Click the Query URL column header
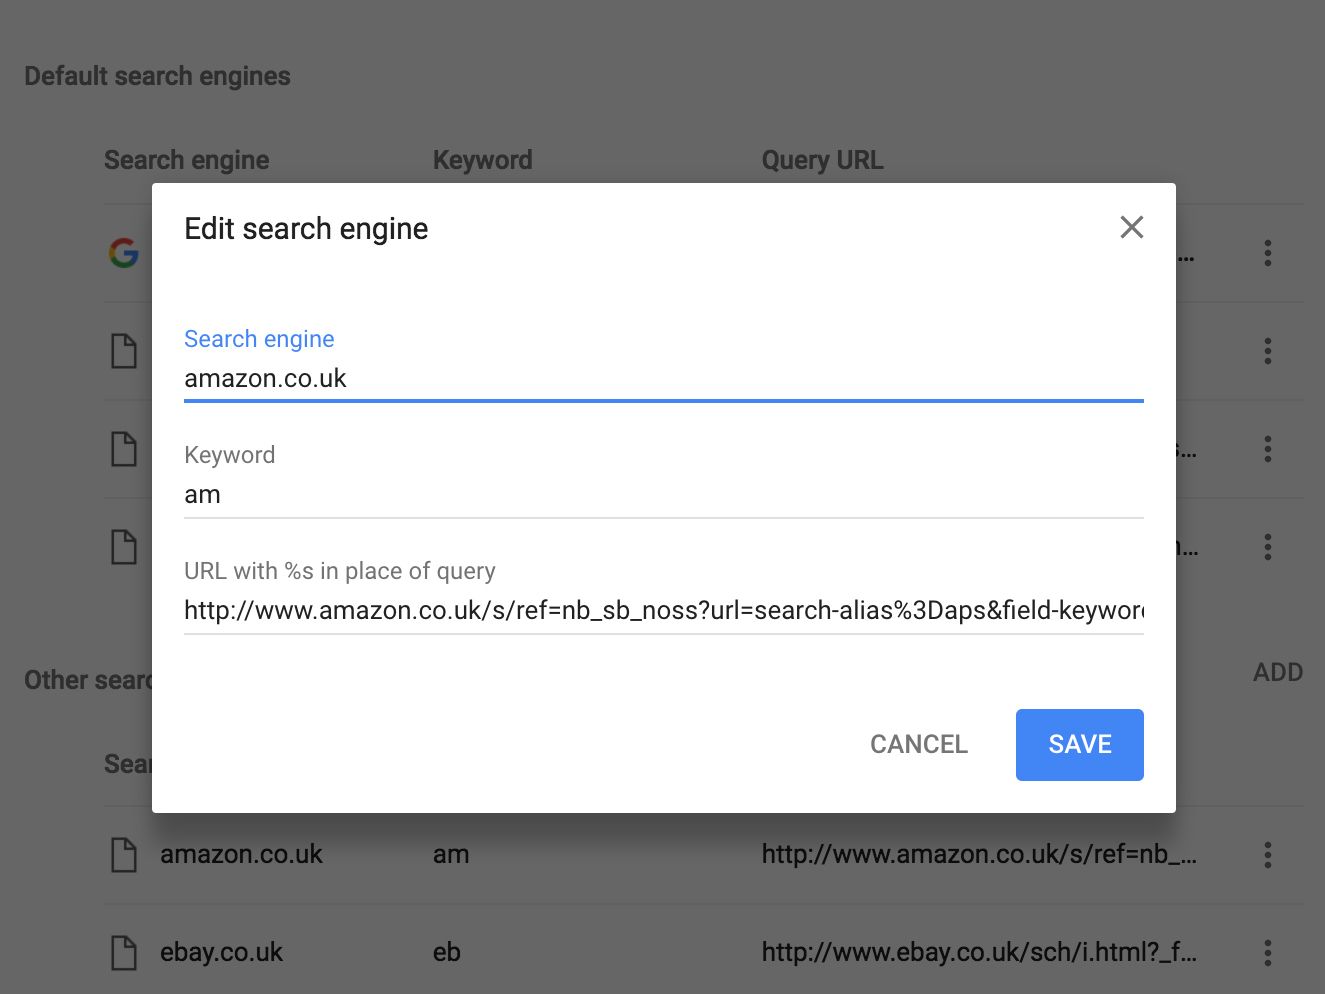 (x=822, y=161)
